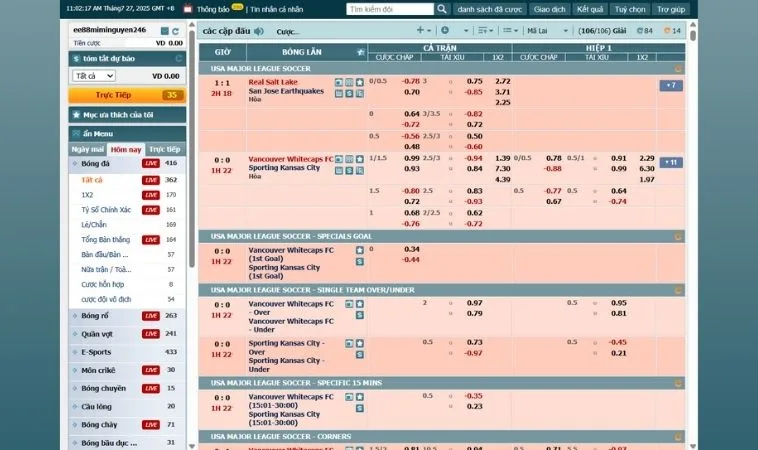Click the refresh counter showing 84
Viewport: 758px width, 450px height.
[x=646, y=31]
